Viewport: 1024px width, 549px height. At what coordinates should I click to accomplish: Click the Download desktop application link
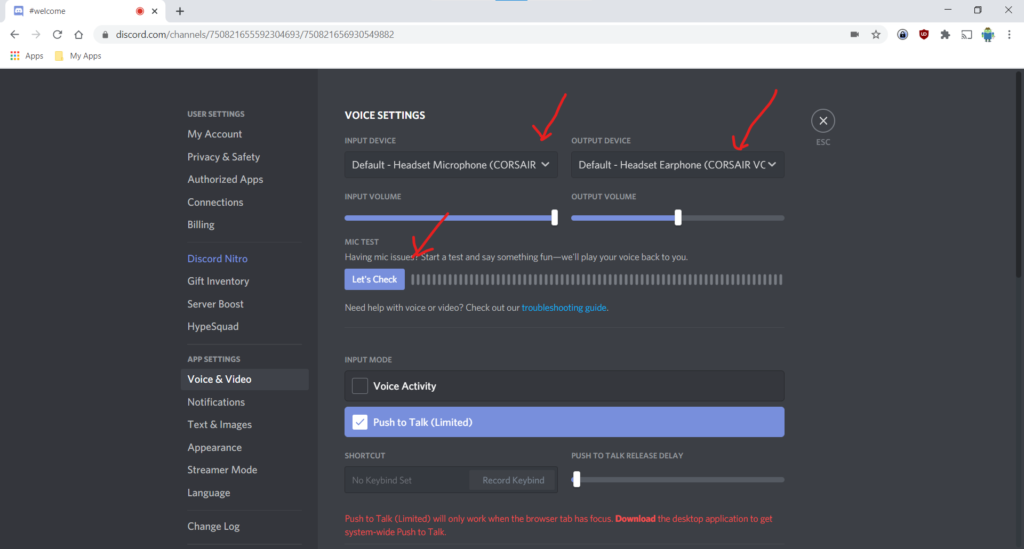(x=635, y=519)
